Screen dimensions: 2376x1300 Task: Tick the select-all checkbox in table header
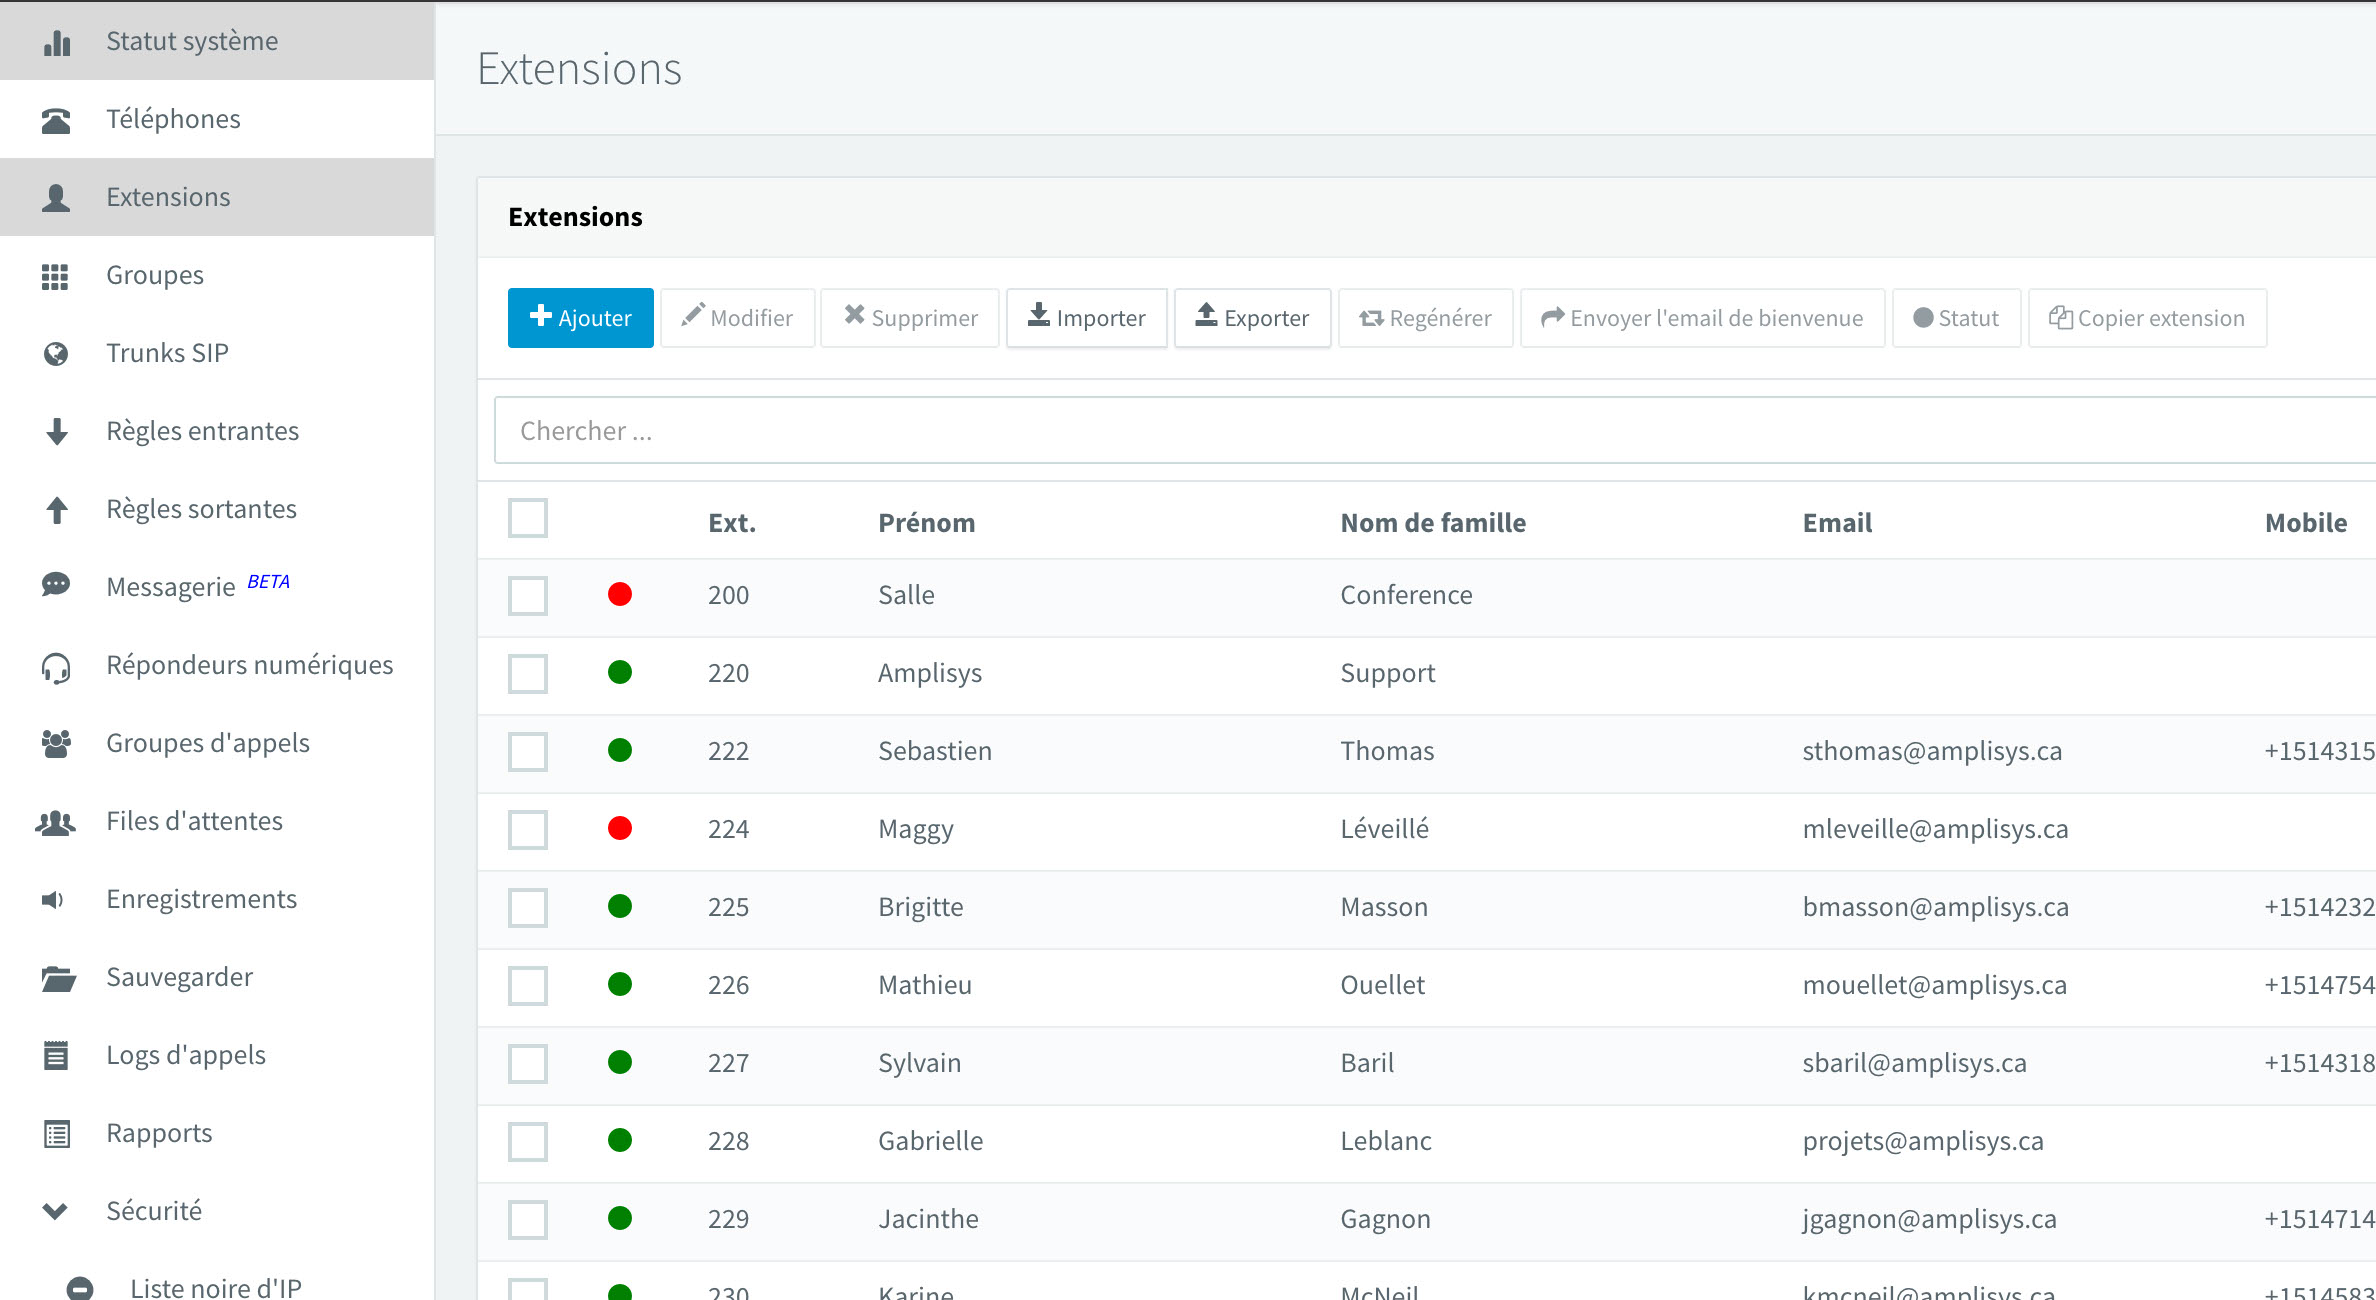(x=528, y=518)
